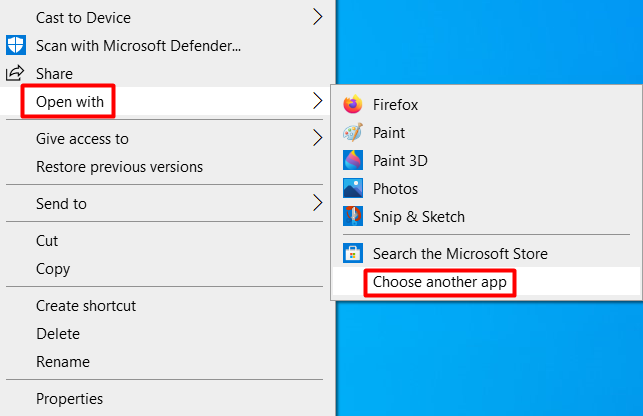The width and height of the screenshot is (643, 416).
Task: Click Delete in the context menu
Action: [x=57, y=333]
